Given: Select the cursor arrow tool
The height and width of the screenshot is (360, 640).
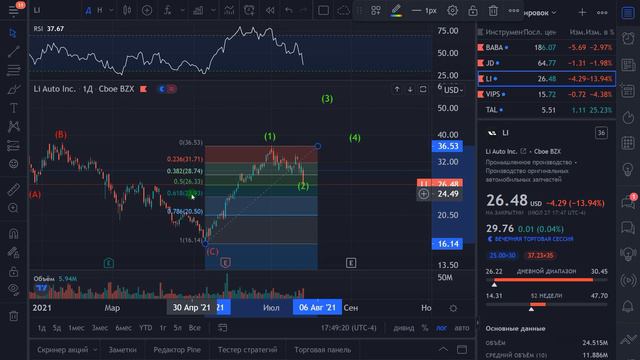Looking at the screenshot, I should point(13,33).
